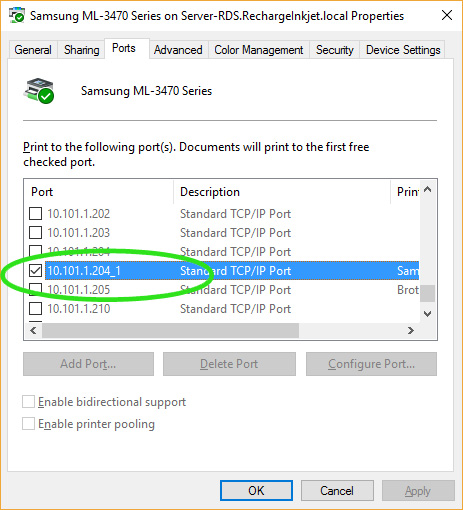Click the horizontal scroll left arrow

[x=33, y=330]
